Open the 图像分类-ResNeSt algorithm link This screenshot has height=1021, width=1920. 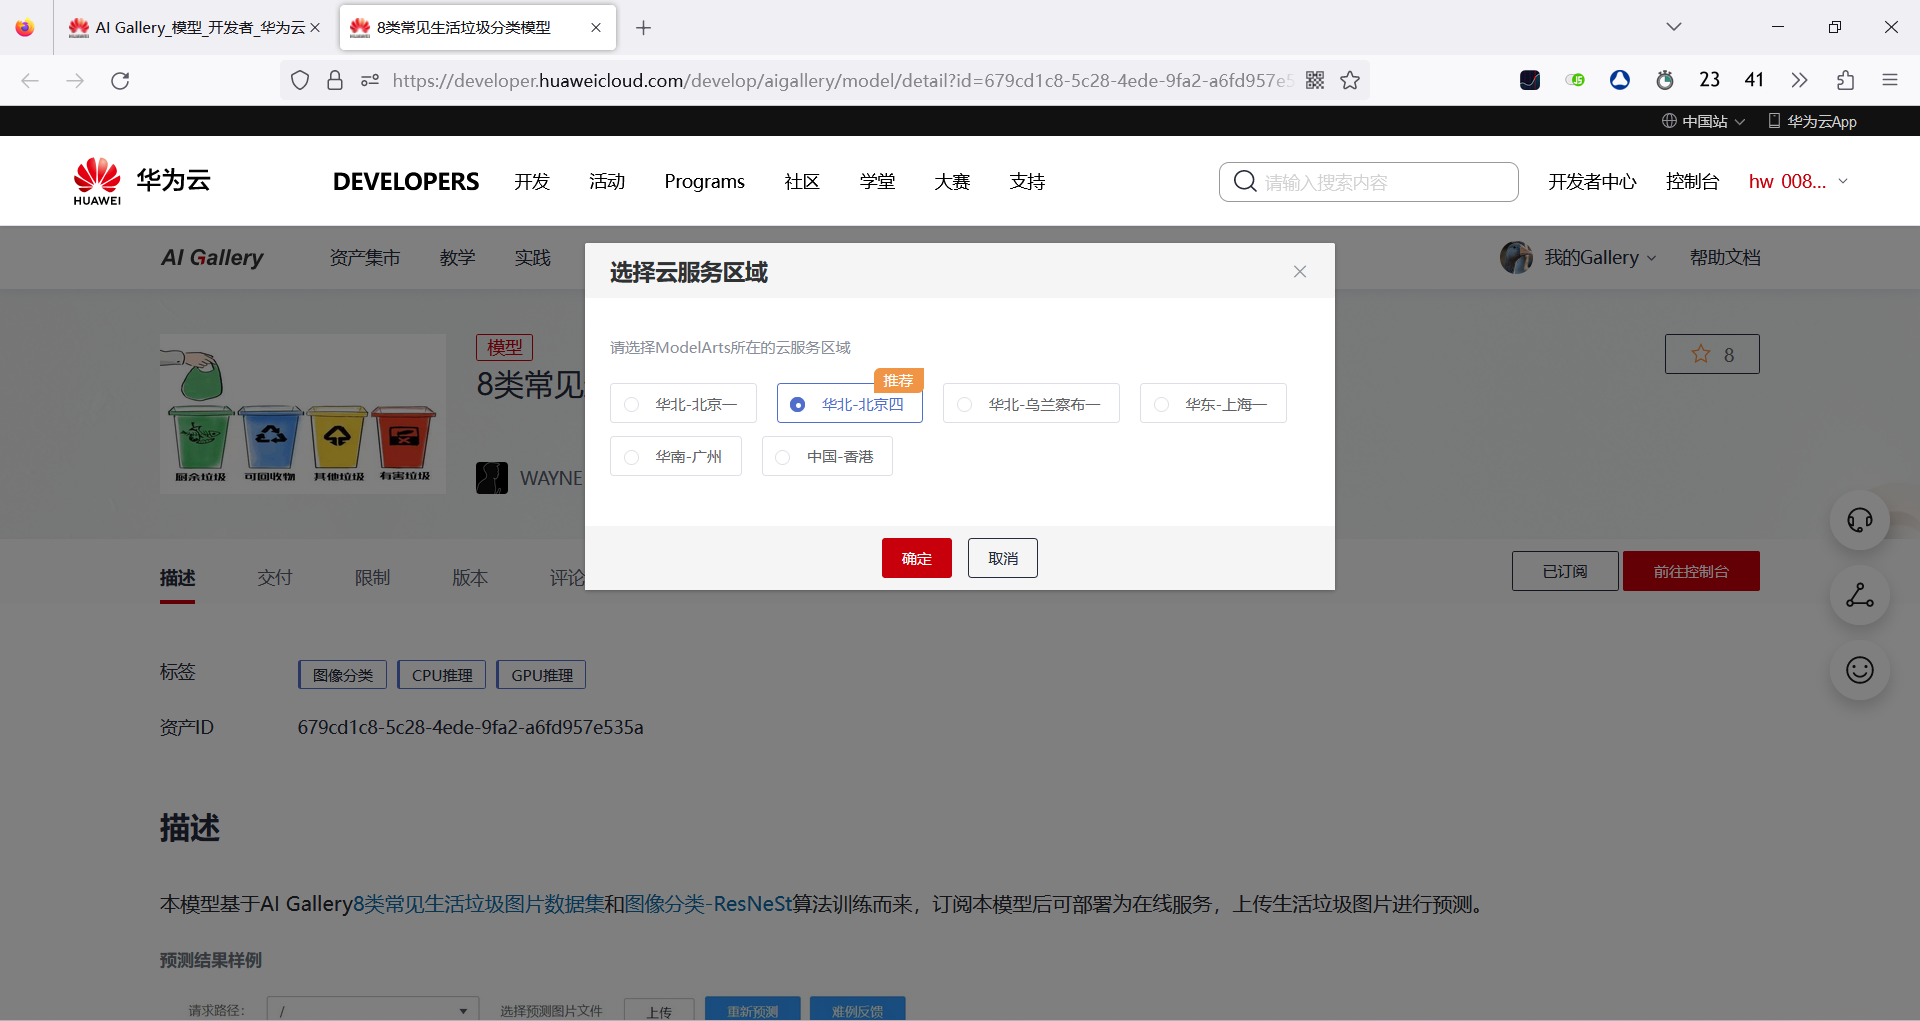tap(706, 903)
